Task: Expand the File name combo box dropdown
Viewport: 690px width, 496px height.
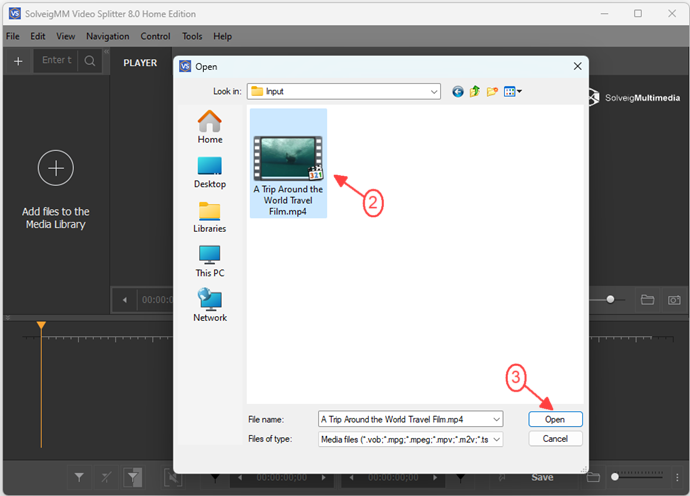Action: (496, 419)
